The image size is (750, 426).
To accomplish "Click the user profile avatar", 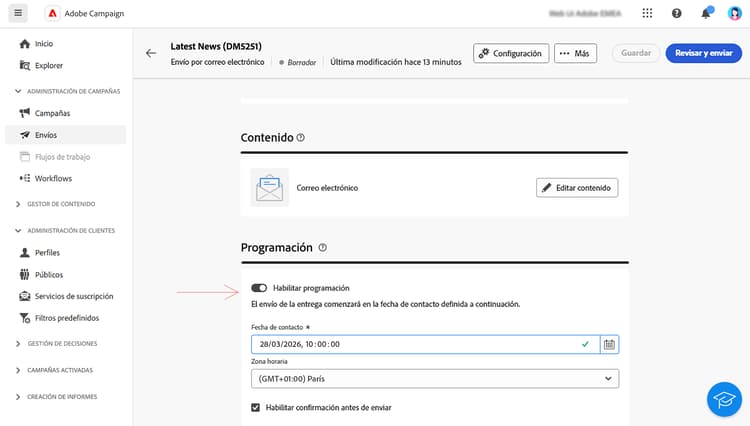I will tap(734, 13).
